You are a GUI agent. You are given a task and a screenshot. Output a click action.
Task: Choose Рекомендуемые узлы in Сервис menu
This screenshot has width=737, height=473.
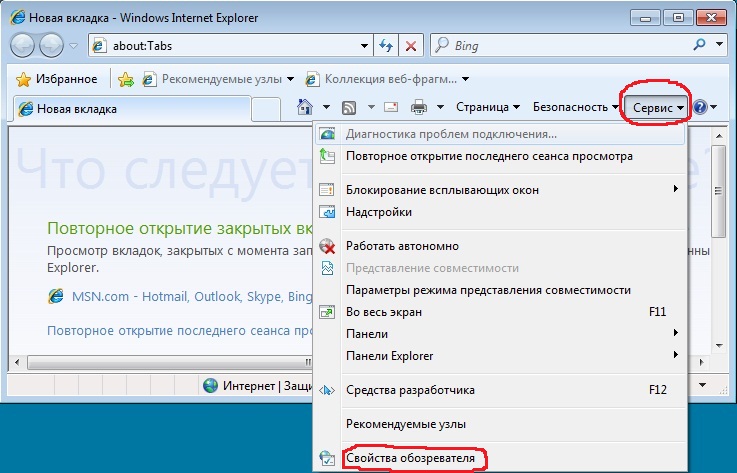(500, 424)
